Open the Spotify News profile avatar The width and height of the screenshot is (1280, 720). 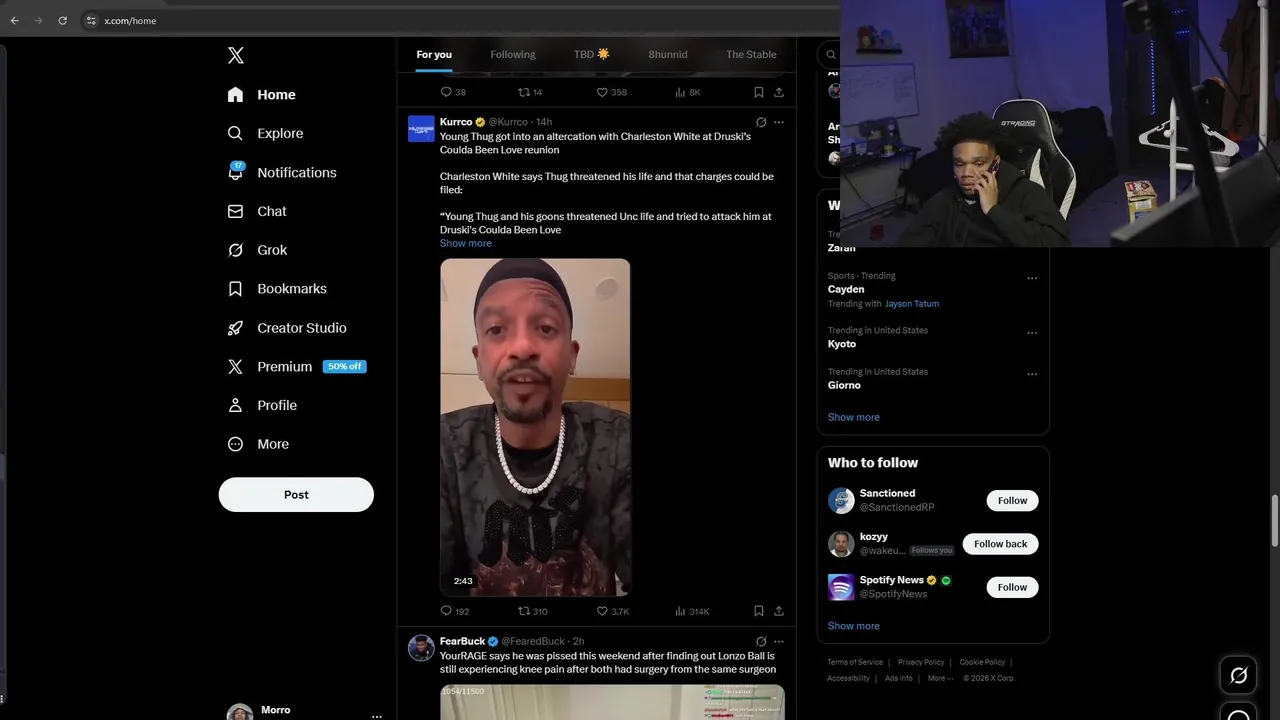(841, 587)
